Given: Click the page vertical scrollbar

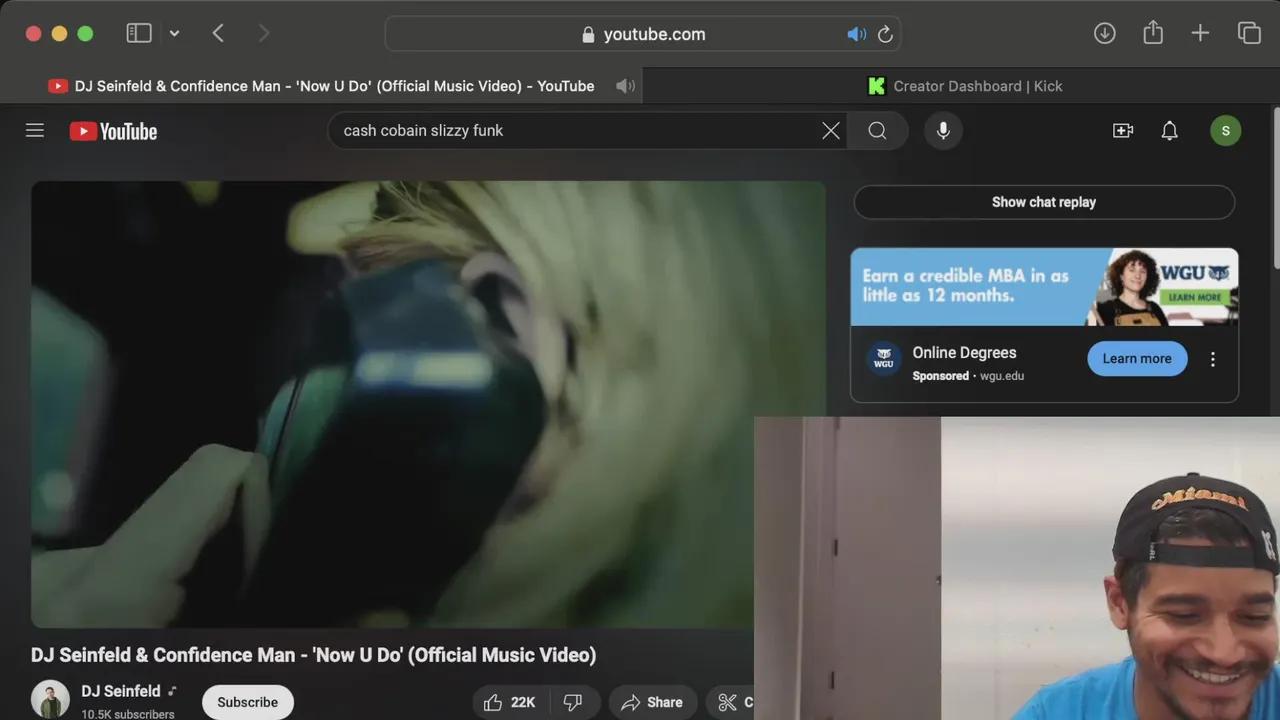Looking at the screenshot, I should point(1275,186).
